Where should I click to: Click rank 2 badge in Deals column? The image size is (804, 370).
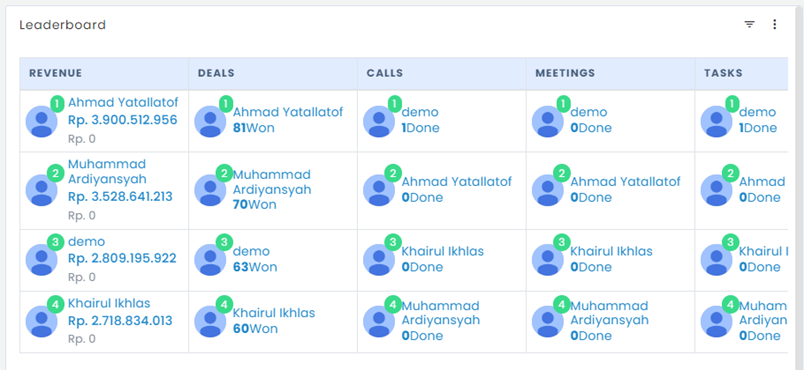coord(224,173)
